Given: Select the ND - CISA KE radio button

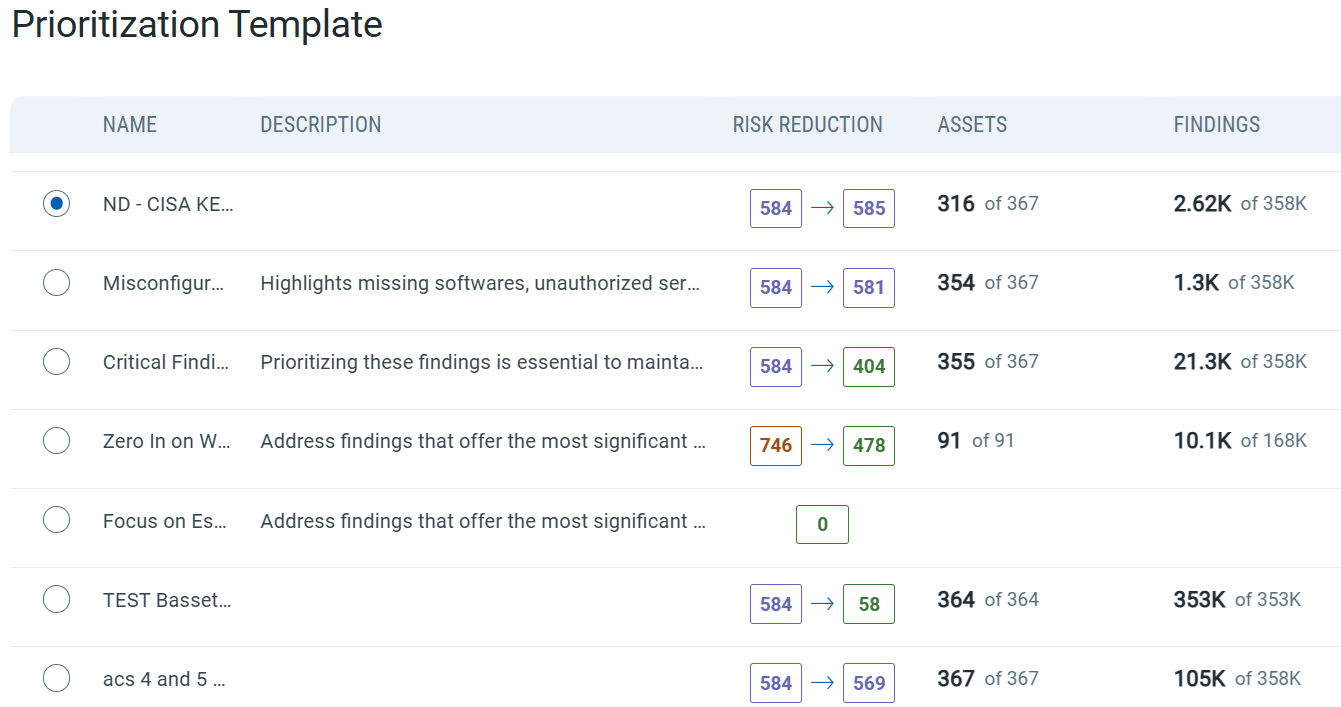Looking at the screenshot, I should 57,203.
